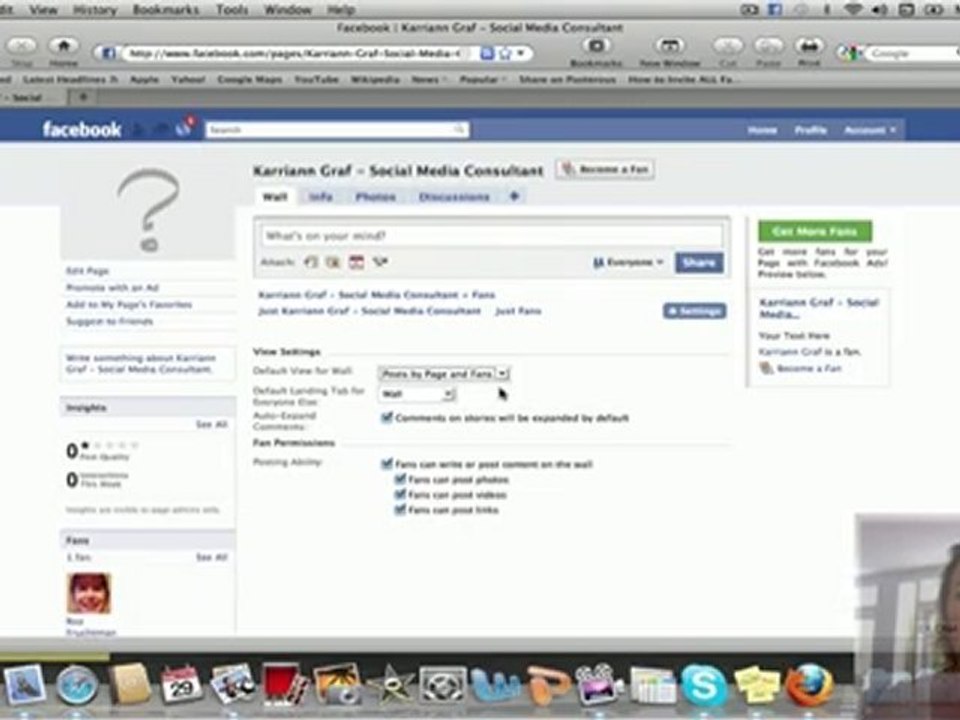The image size is (960, 720).
Task: Toggle fans can write on wall checkbox
Action: click(386, 463)
